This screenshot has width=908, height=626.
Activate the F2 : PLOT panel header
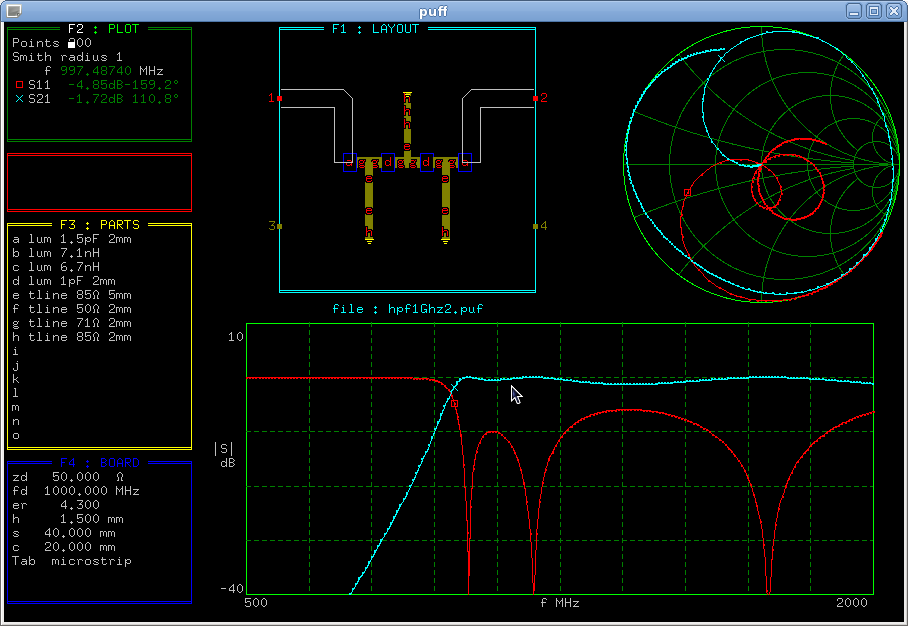tap(103, 29)
